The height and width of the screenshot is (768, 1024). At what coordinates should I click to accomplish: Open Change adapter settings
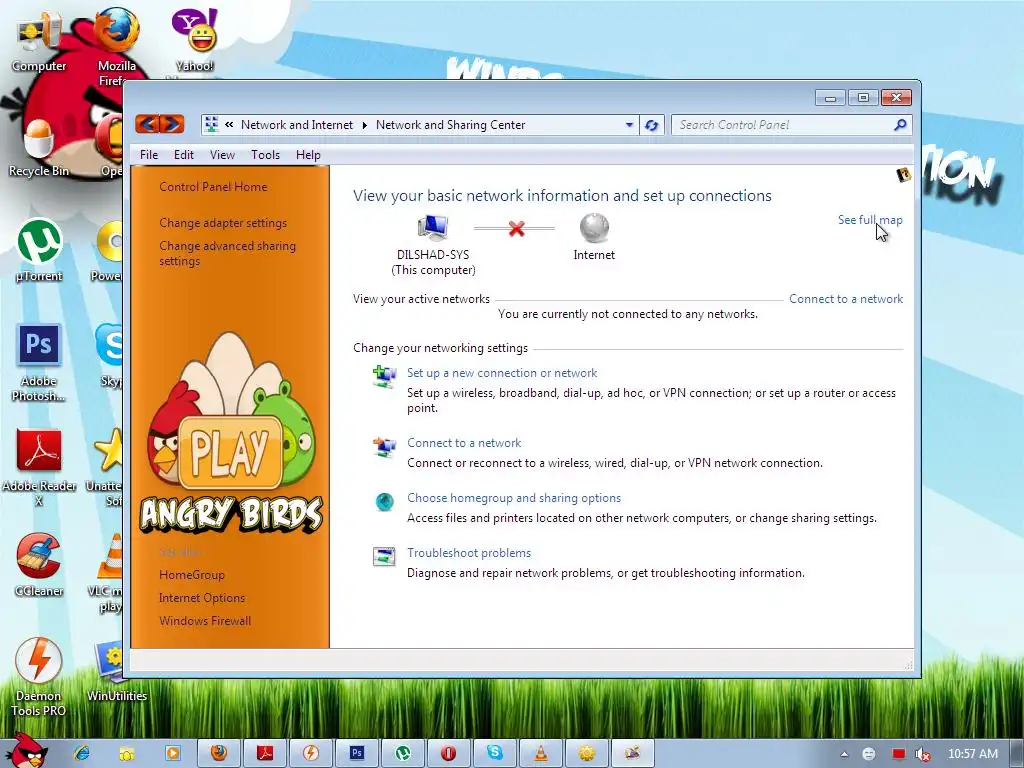coord(223,223)
